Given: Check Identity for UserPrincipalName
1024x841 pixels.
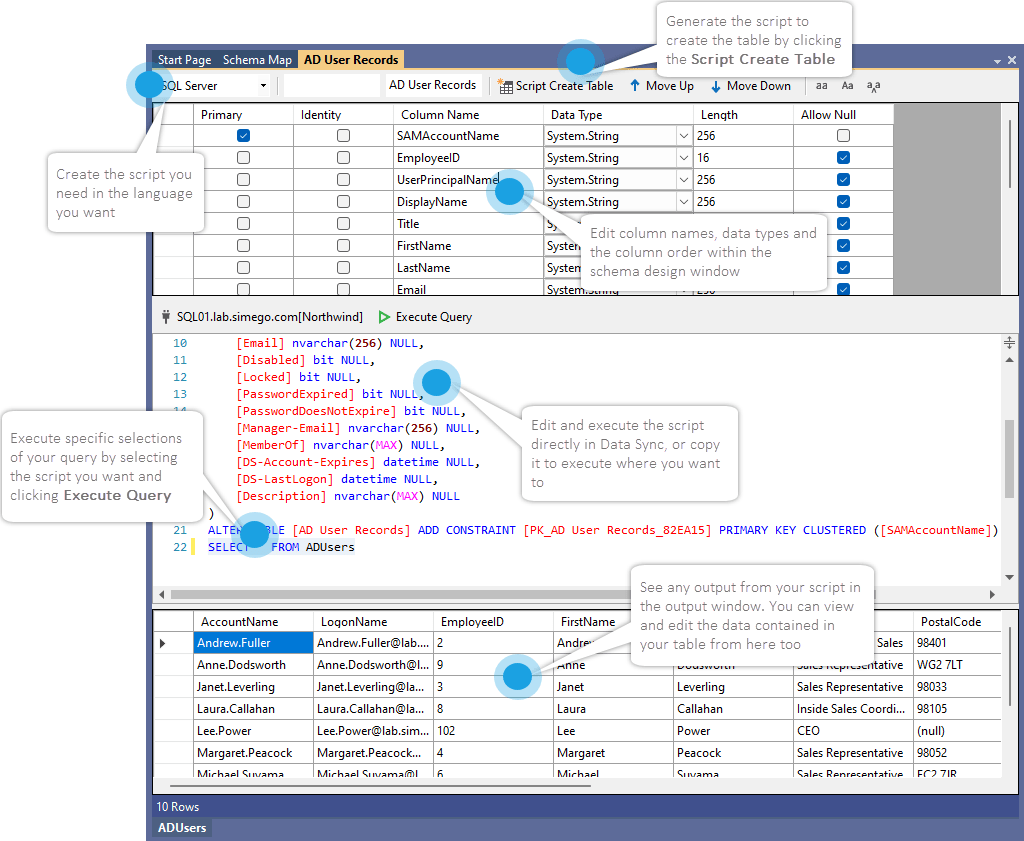Looking at the screenshot, I should click(344, 180).
